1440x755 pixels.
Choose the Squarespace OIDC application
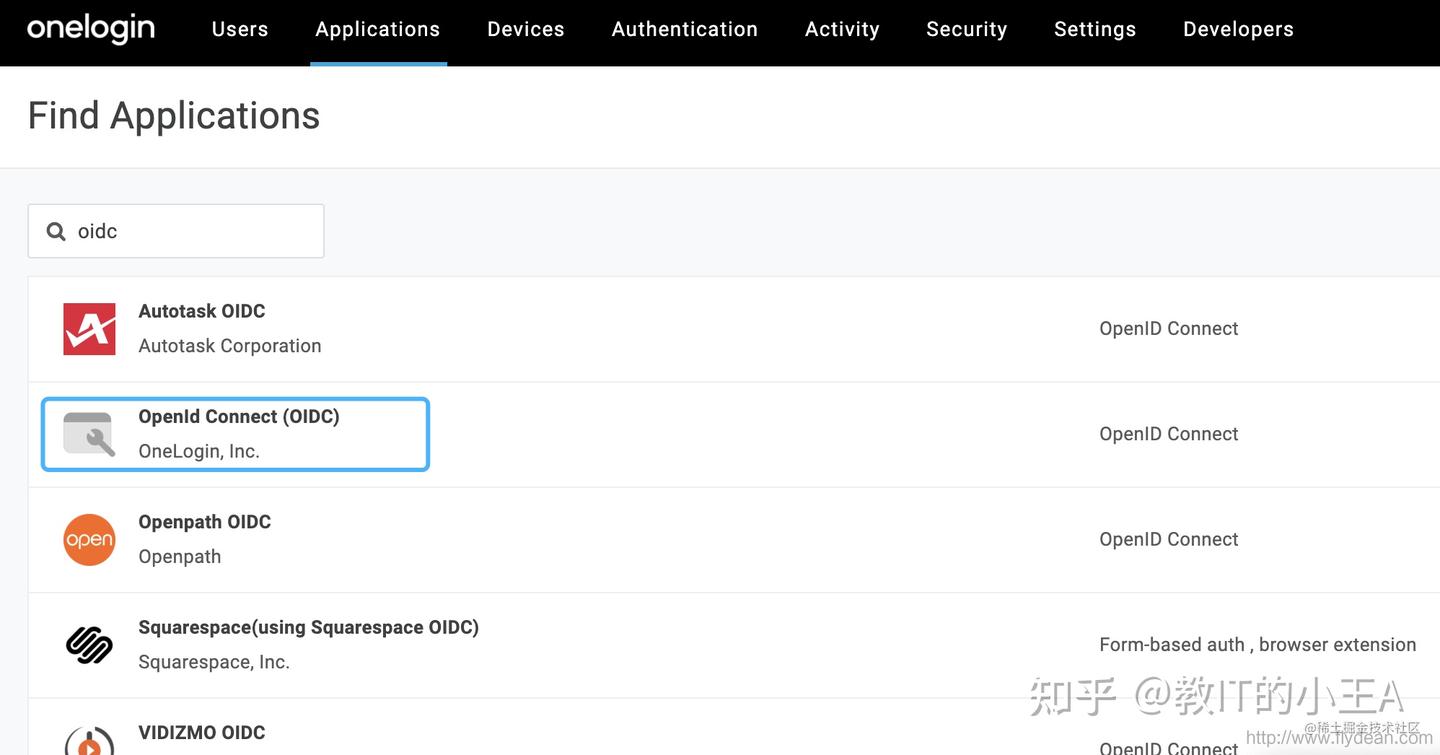click(308, 627)
